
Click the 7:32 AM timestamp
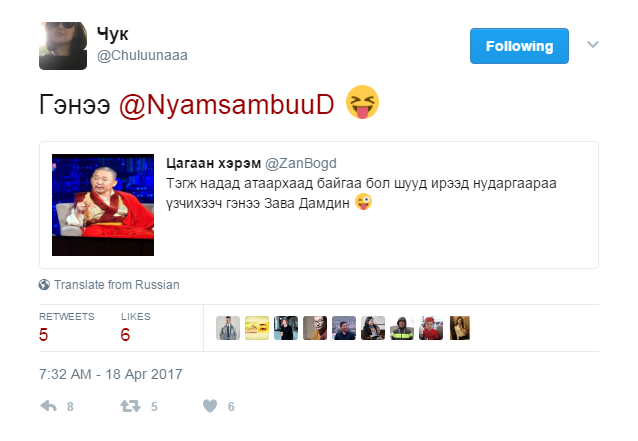pos(111,374)
